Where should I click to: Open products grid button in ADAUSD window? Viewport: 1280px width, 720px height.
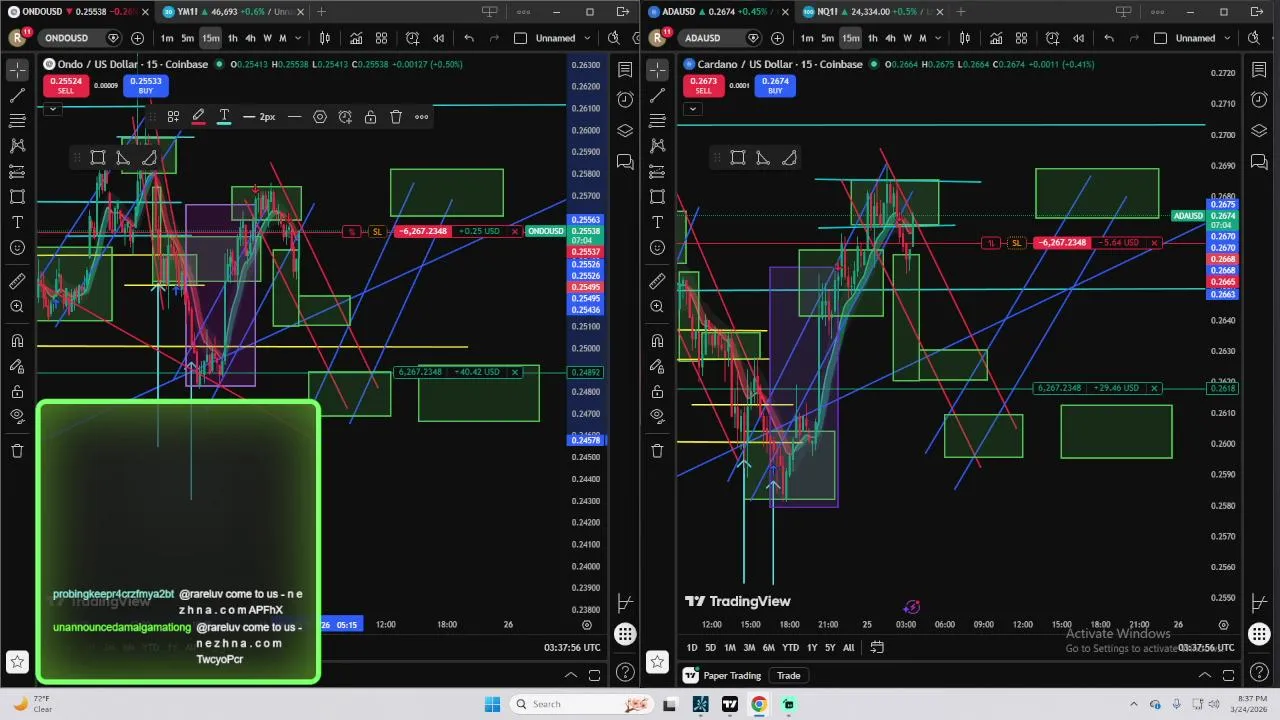click(1259, 634)
